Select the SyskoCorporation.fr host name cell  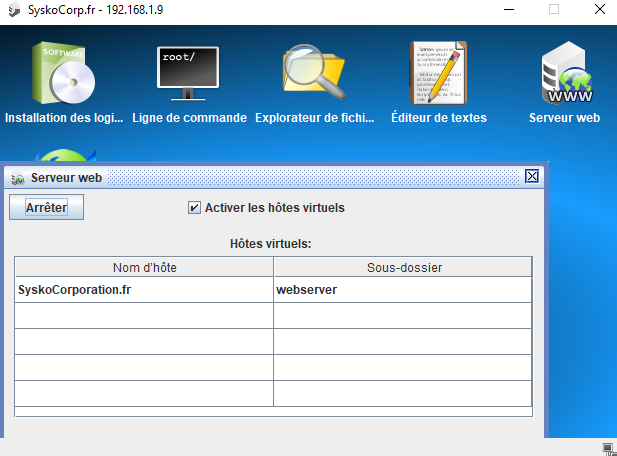click(144, 290)
